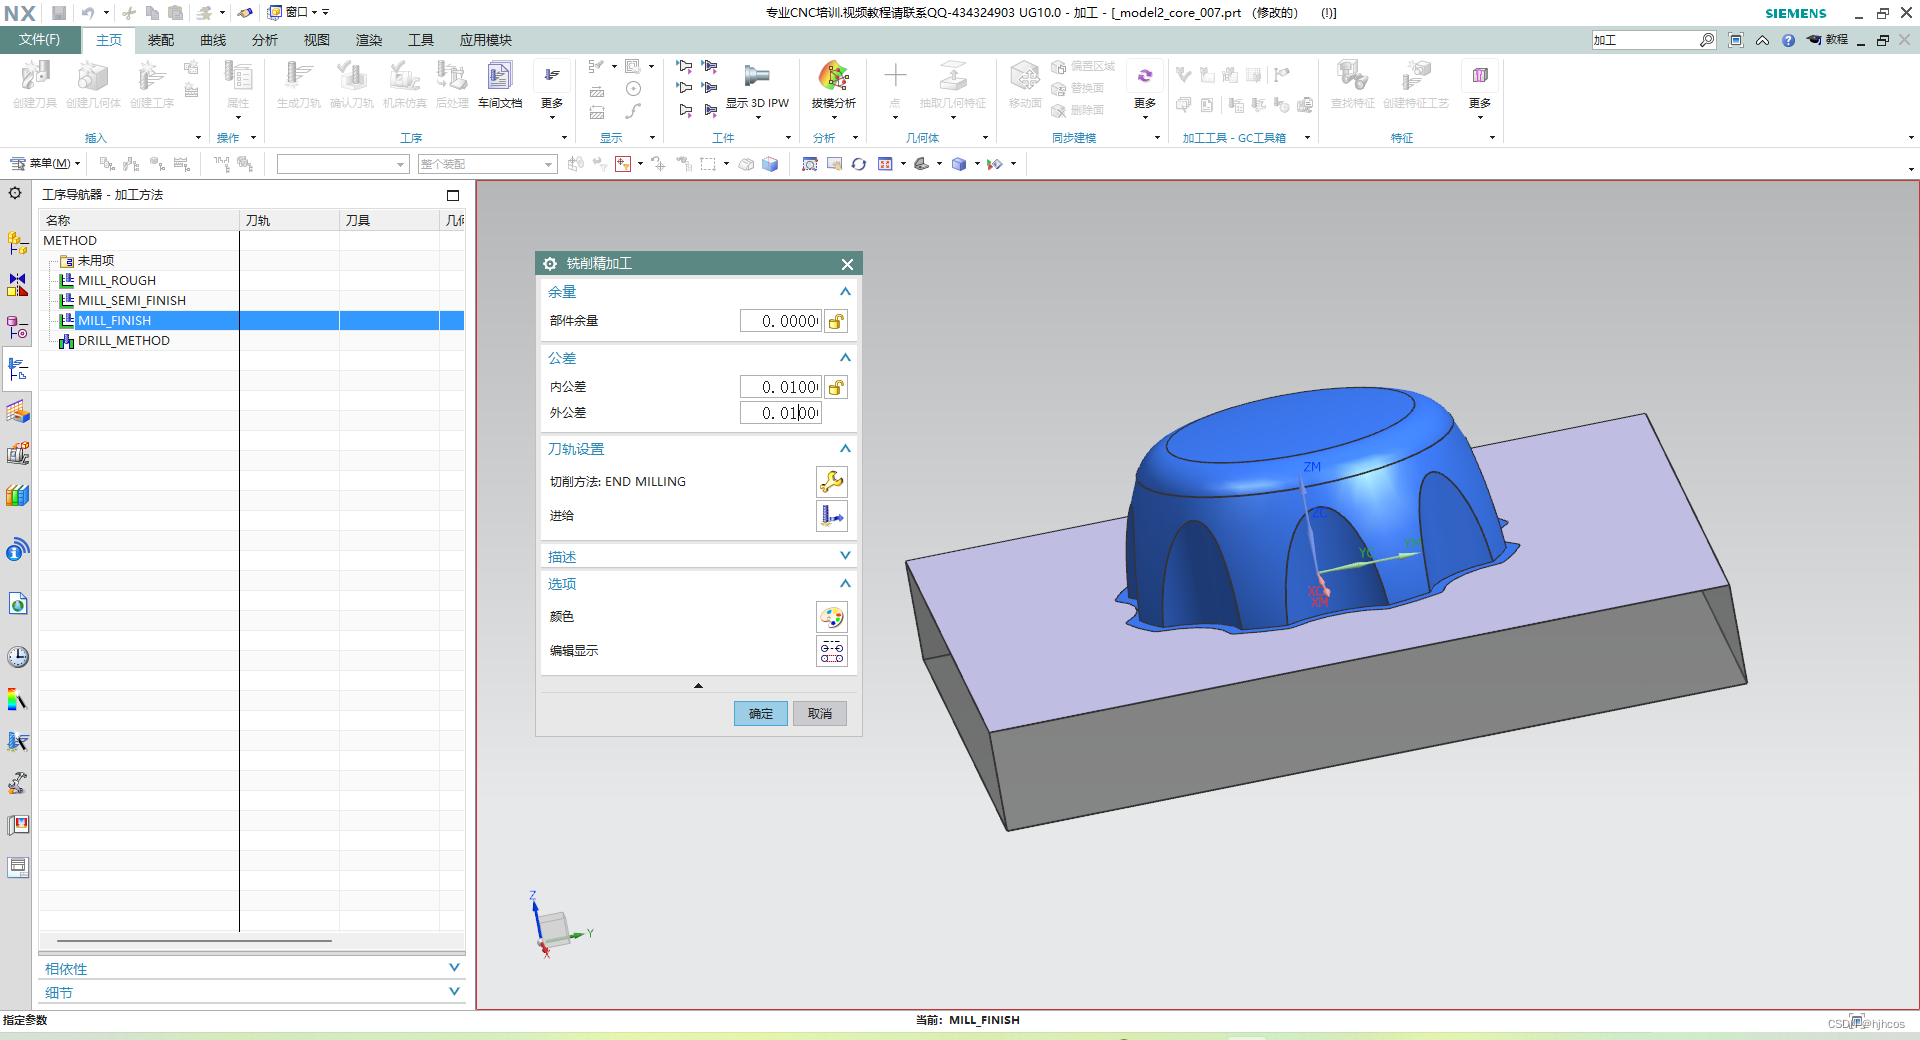Expand the 描述 section
The height and width of the screenshot is (1040, 1920).
[845, 556]
